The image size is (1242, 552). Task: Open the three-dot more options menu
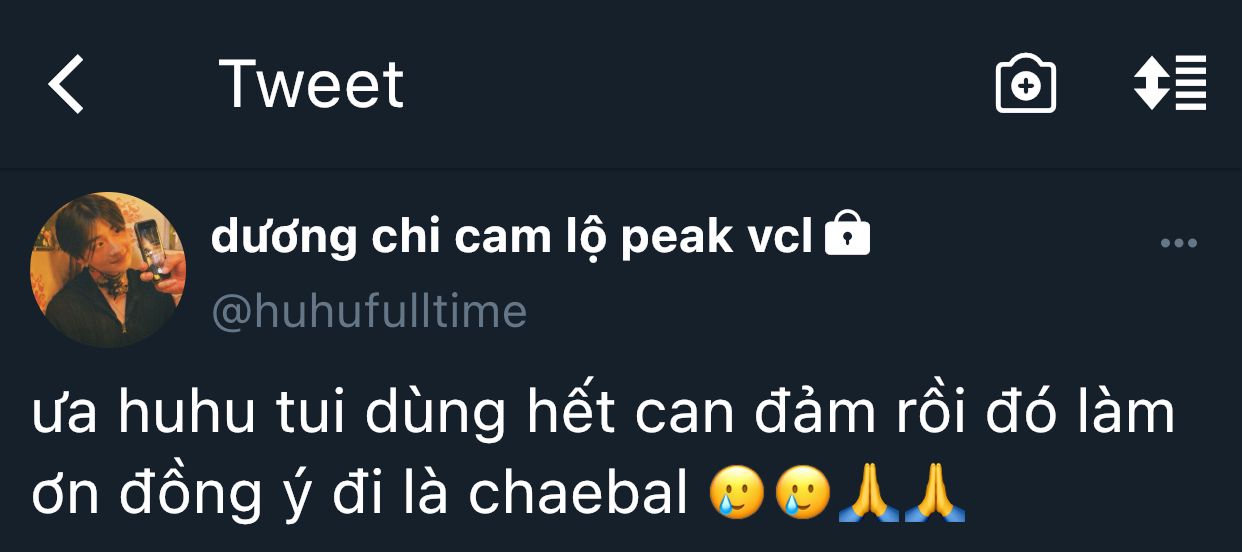click(1178, 243)
